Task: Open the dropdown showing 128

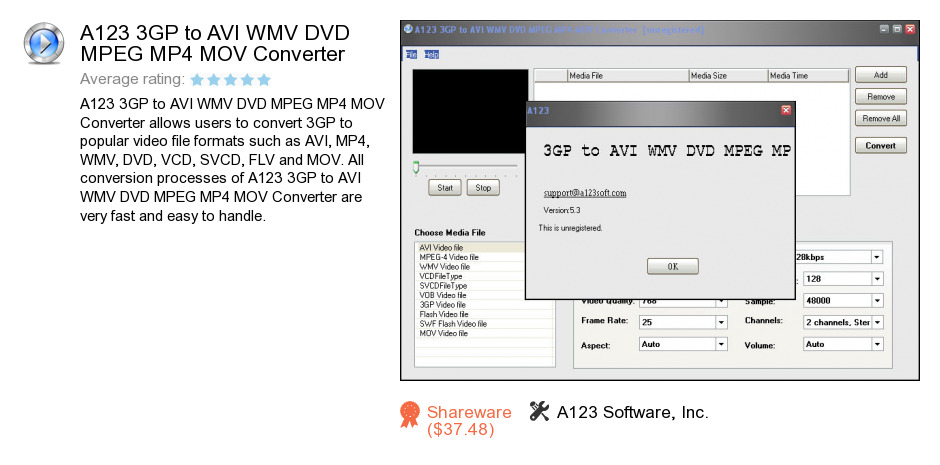Action: point(877,279)
